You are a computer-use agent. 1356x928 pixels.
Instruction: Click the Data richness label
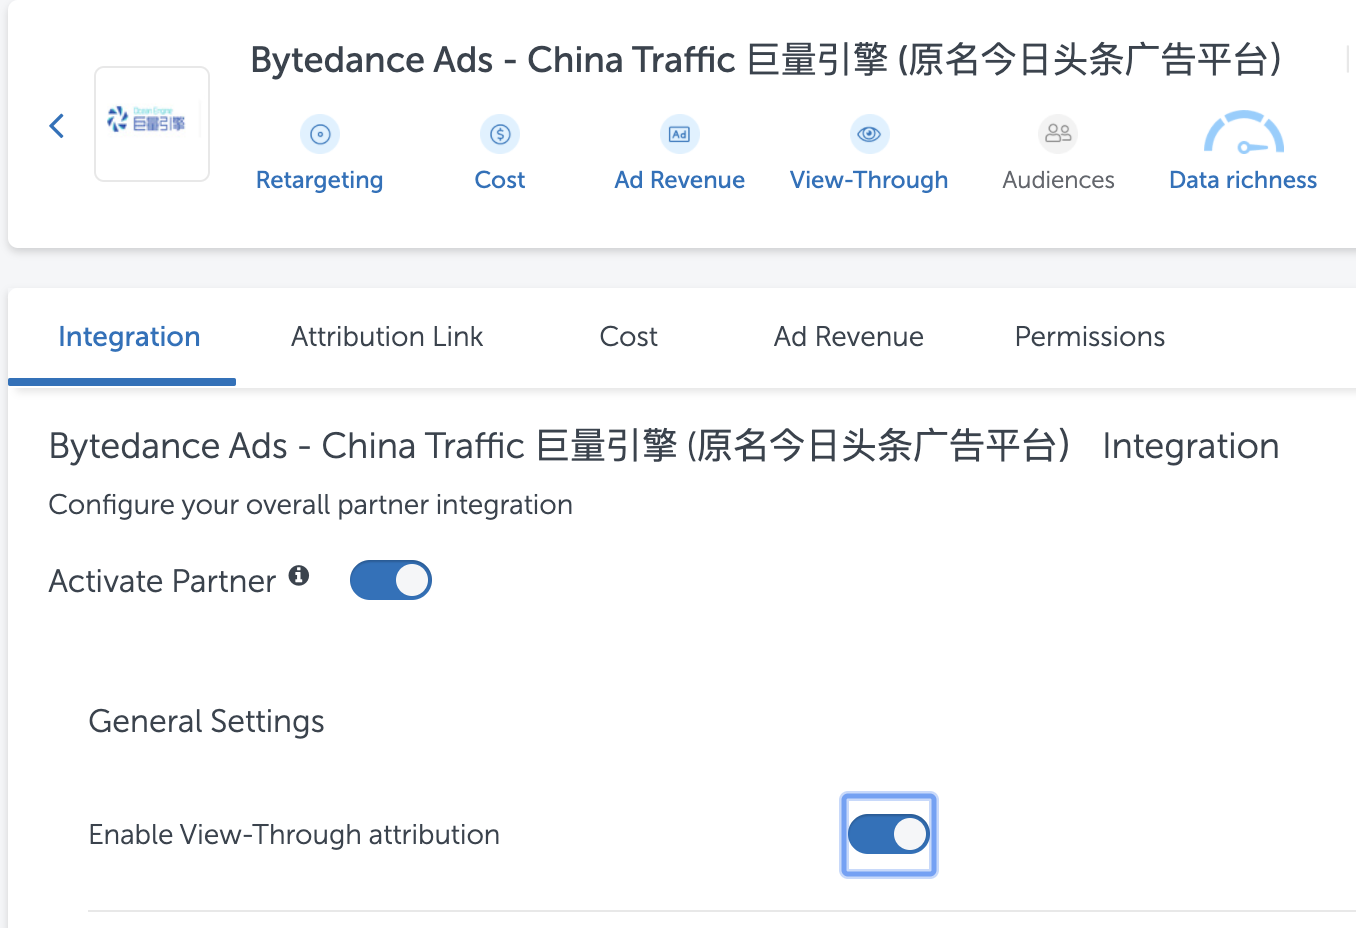(1243, 180)
